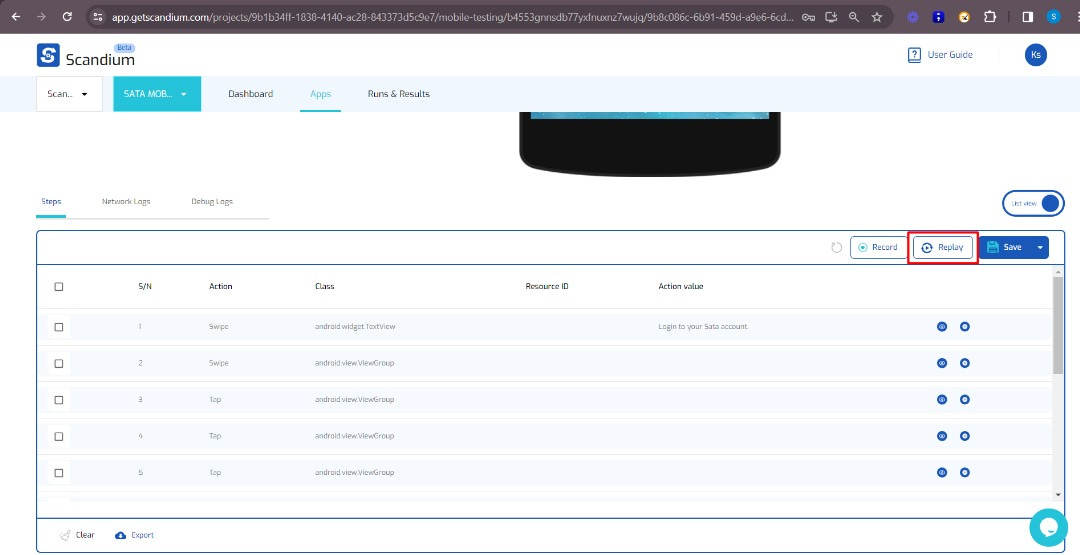View step 2 with the eye icon
The image size is (1080, 555).
942,363
